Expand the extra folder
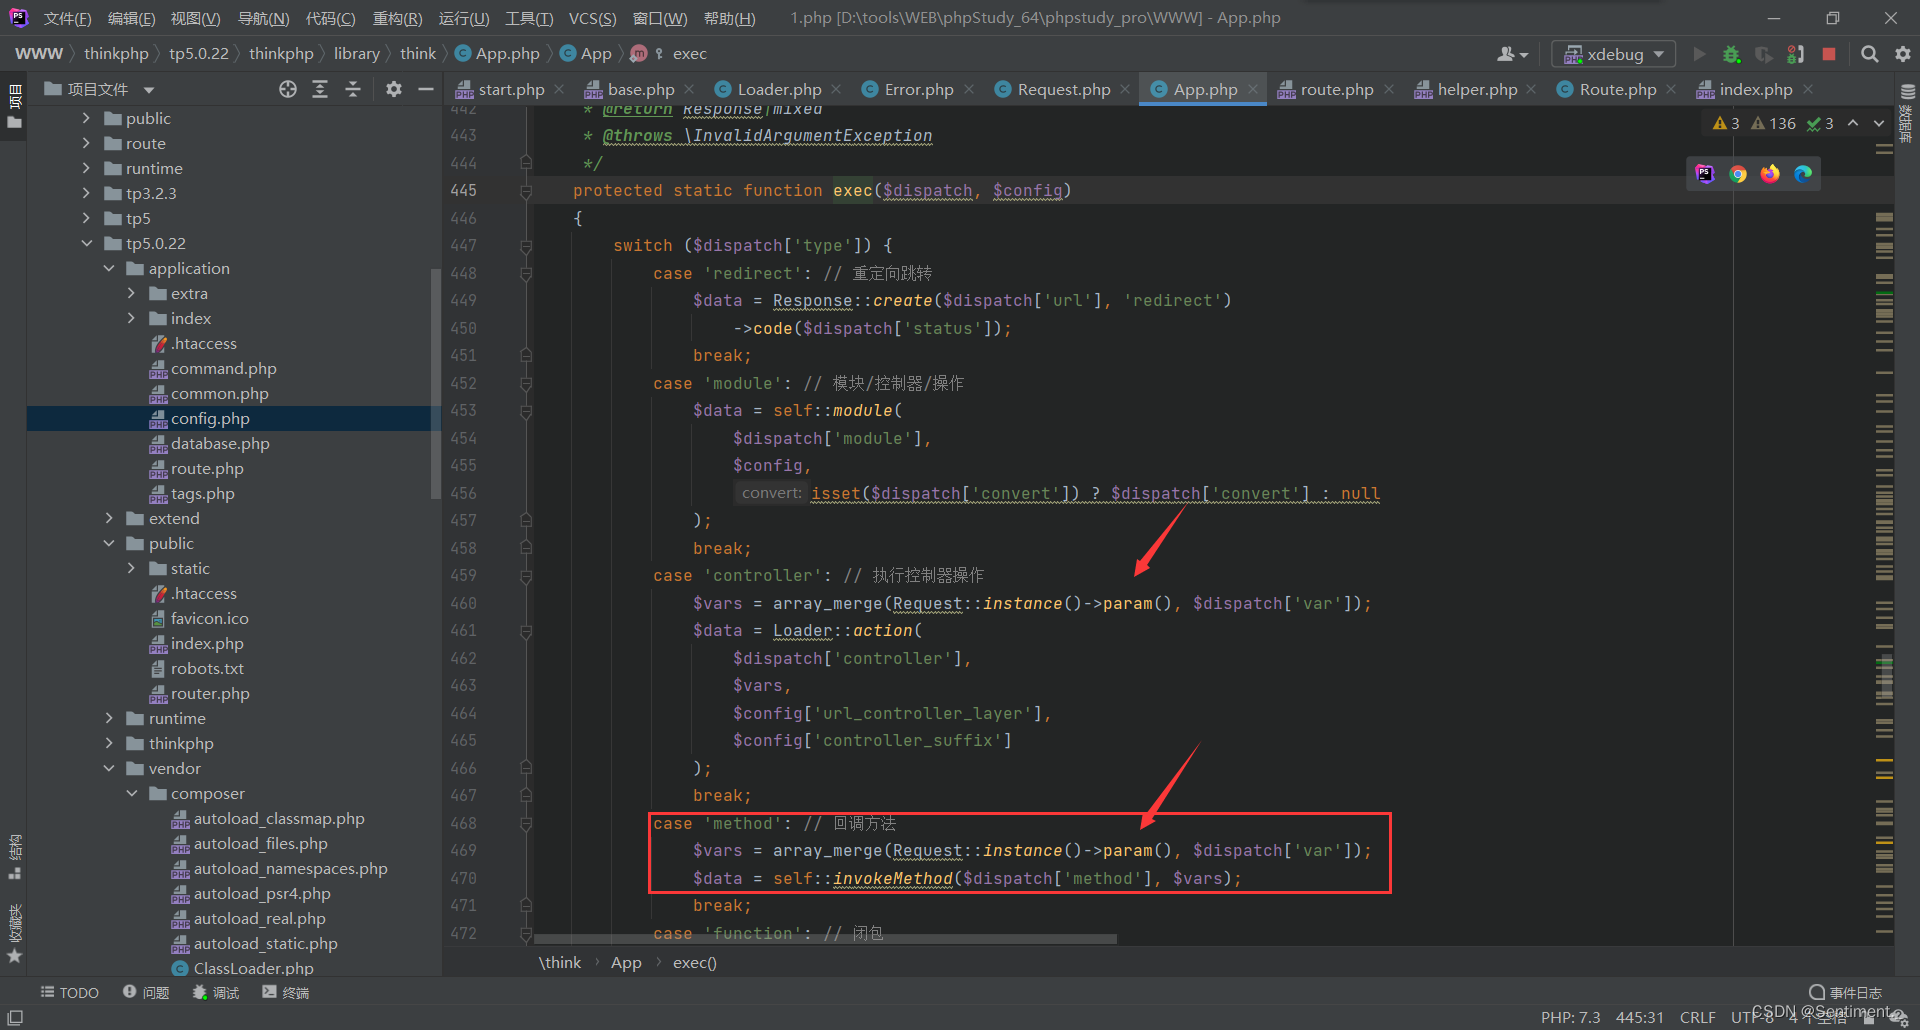 [x=131, y=293]
